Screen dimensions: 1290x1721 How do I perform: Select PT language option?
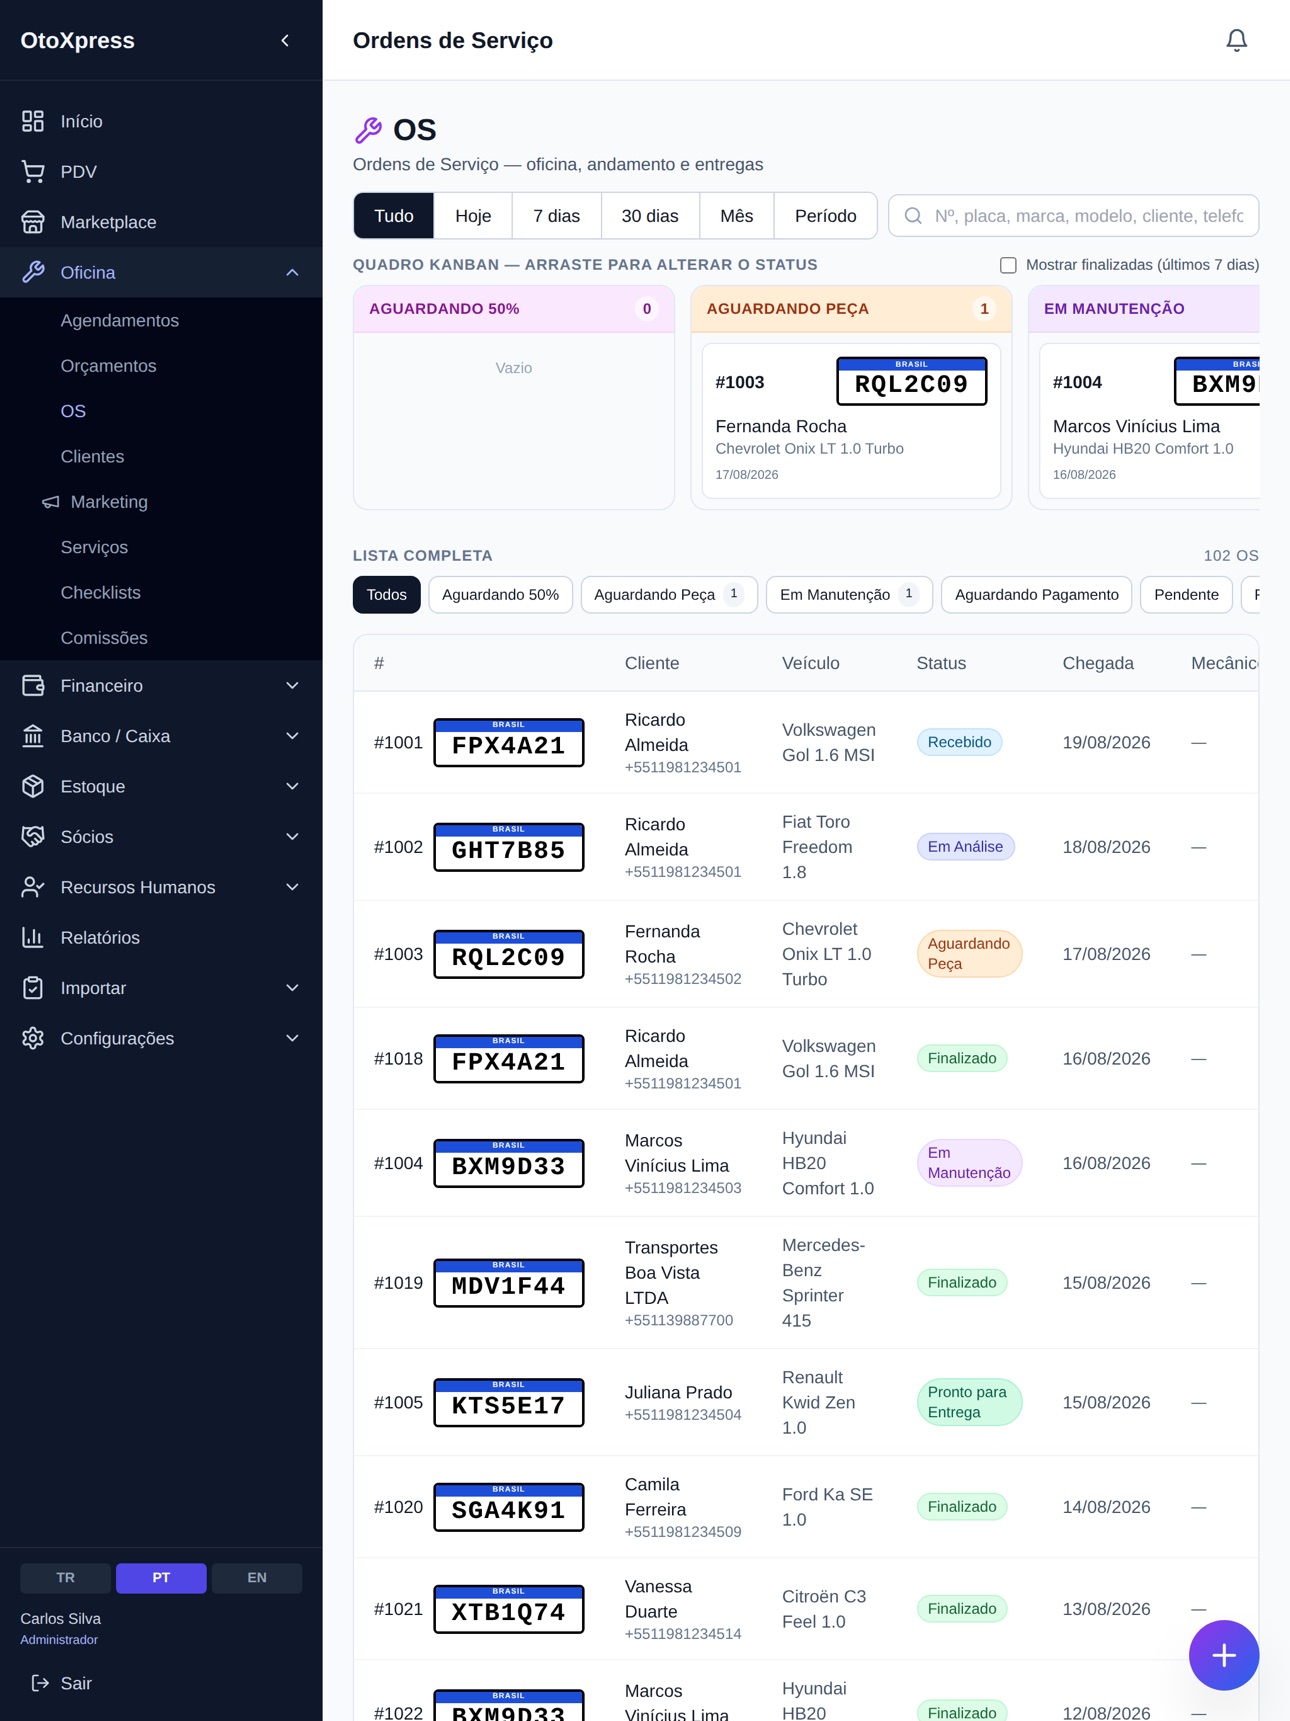coord(161,1577)
